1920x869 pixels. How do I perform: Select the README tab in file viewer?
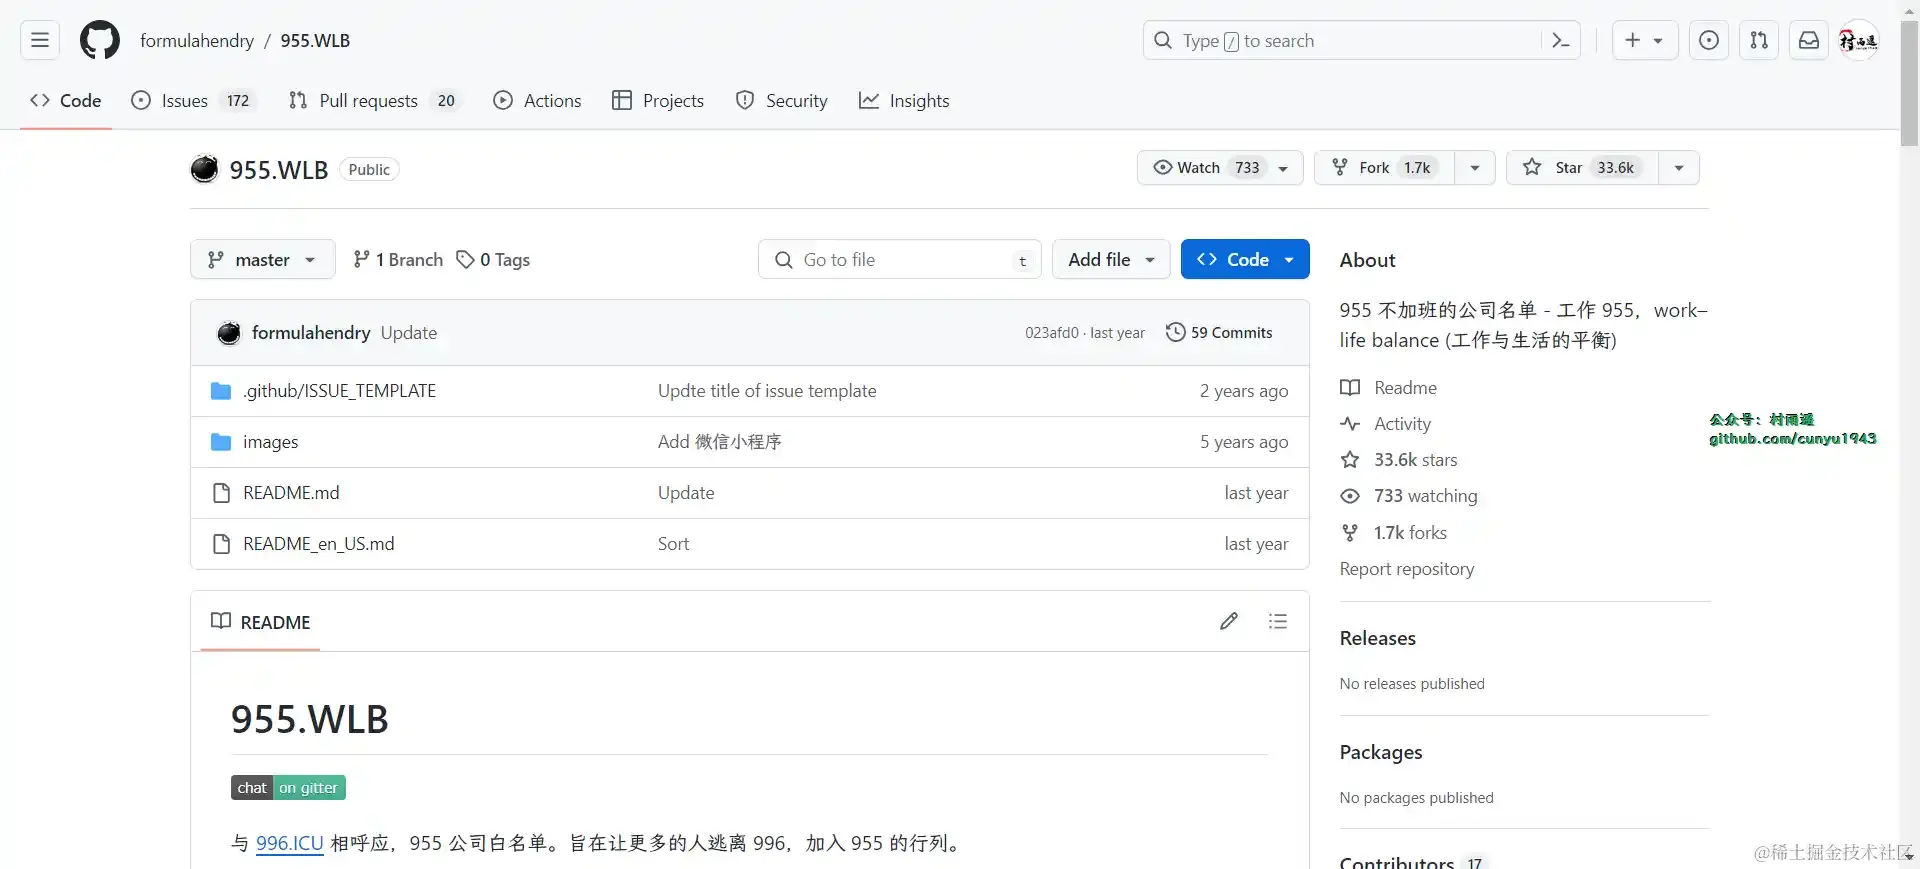pyautogui.click(x=261, y=622)
